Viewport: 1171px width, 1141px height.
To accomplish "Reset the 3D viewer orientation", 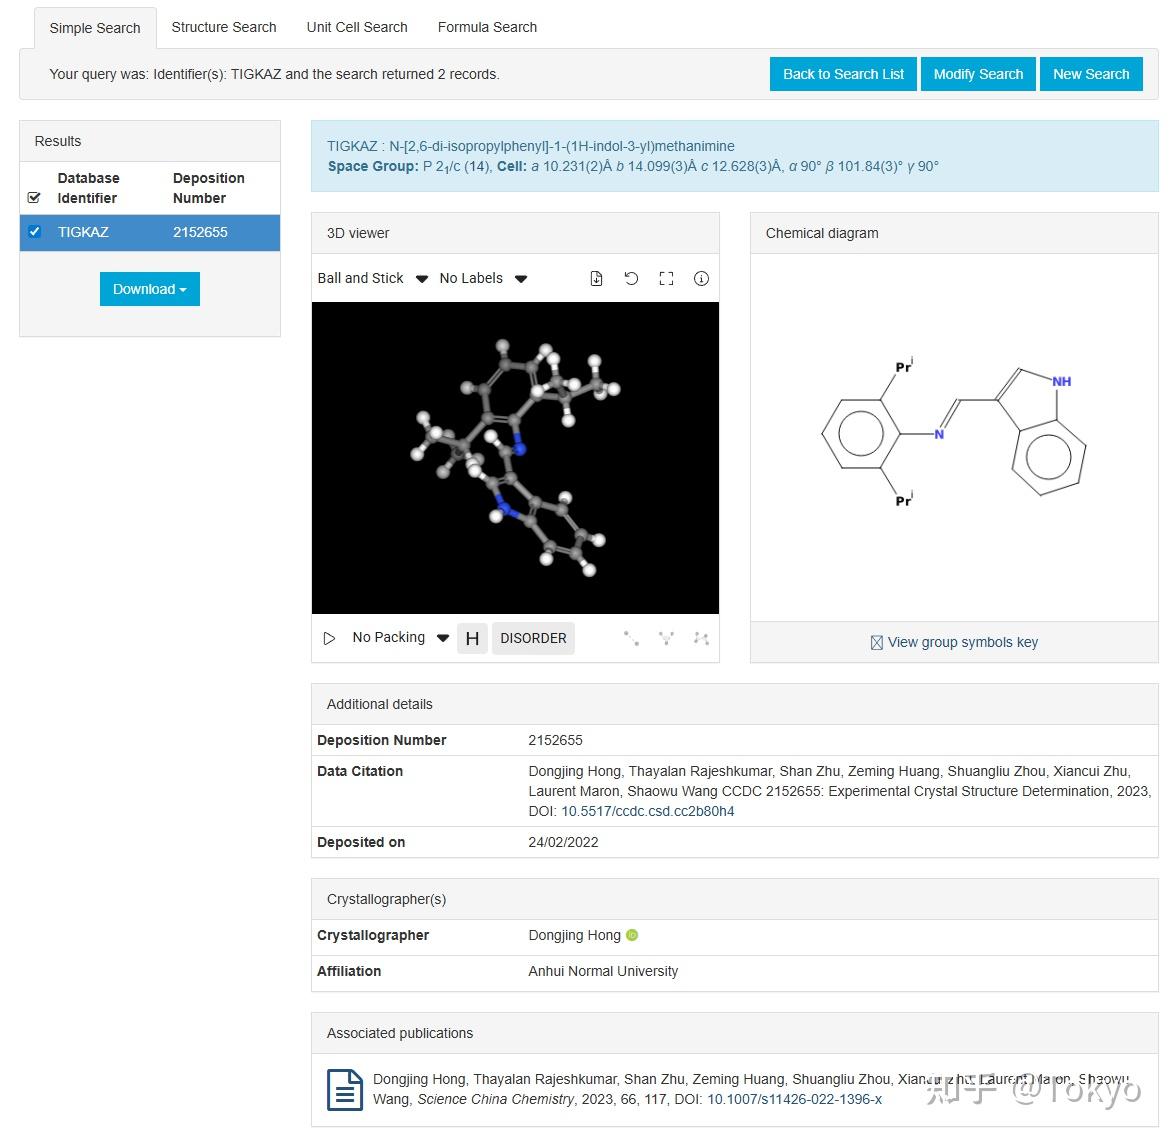I will (631, 279).
